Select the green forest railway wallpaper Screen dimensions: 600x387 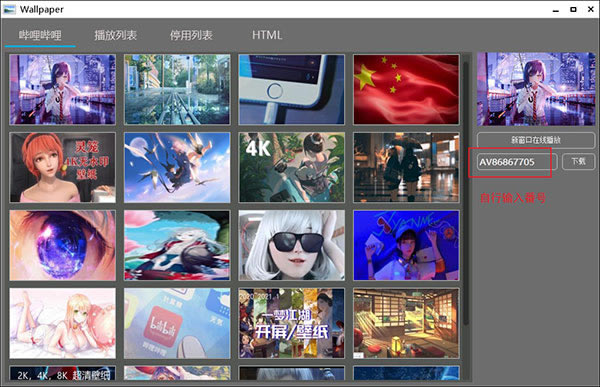pyautogui.click(x=177, y=90)
